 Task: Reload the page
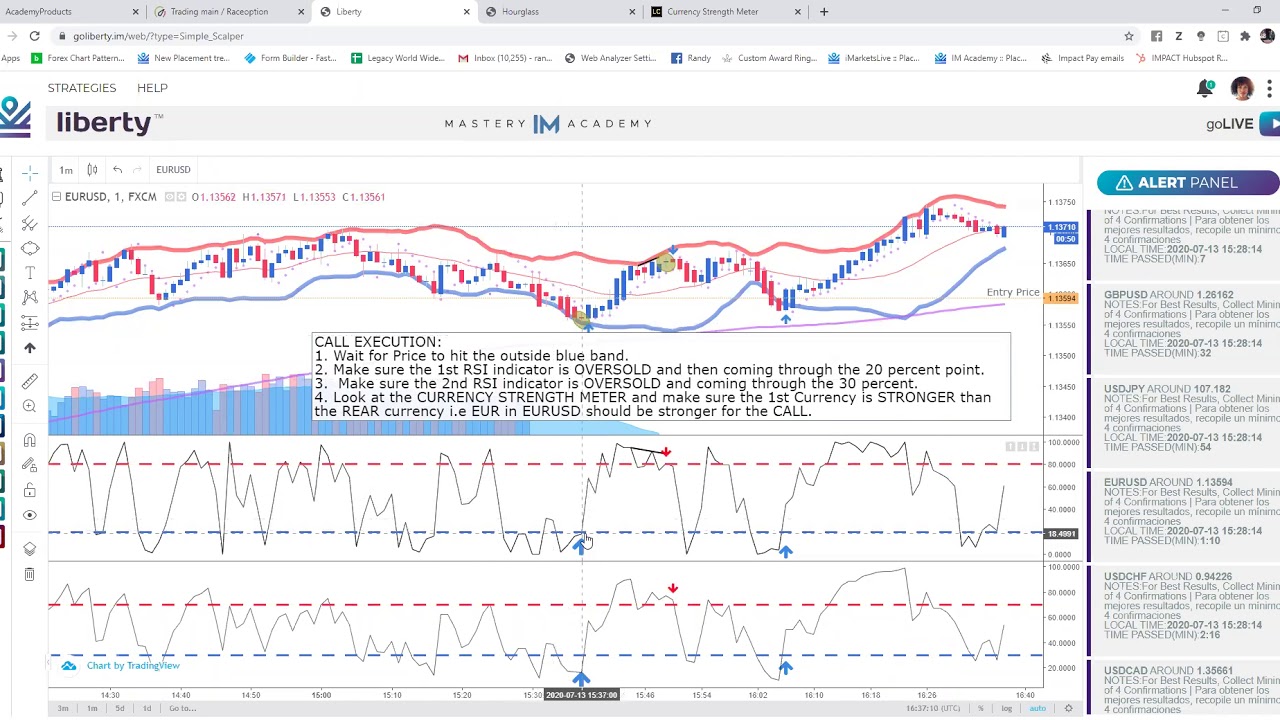34,36
